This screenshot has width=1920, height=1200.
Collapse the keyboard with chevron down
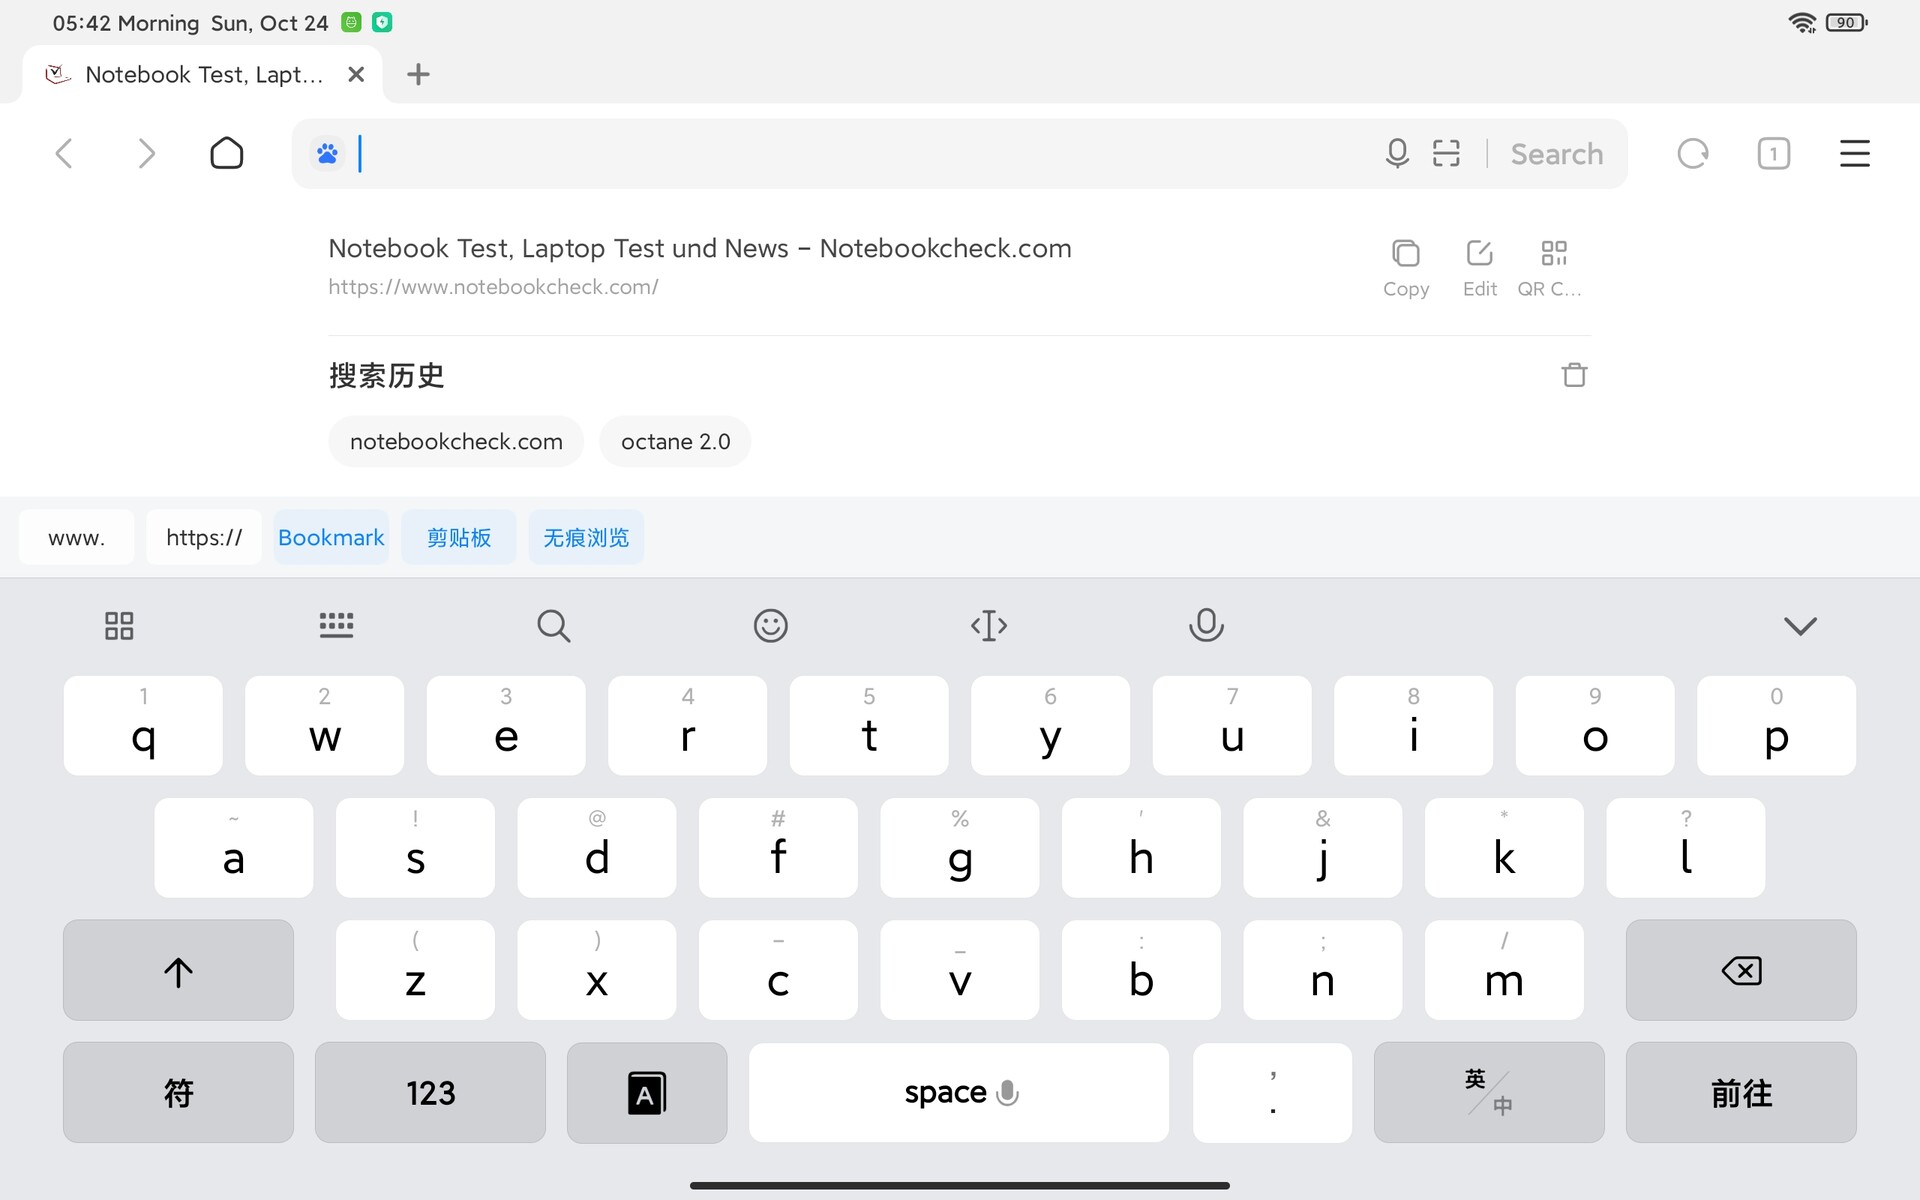coord(1799,626)
